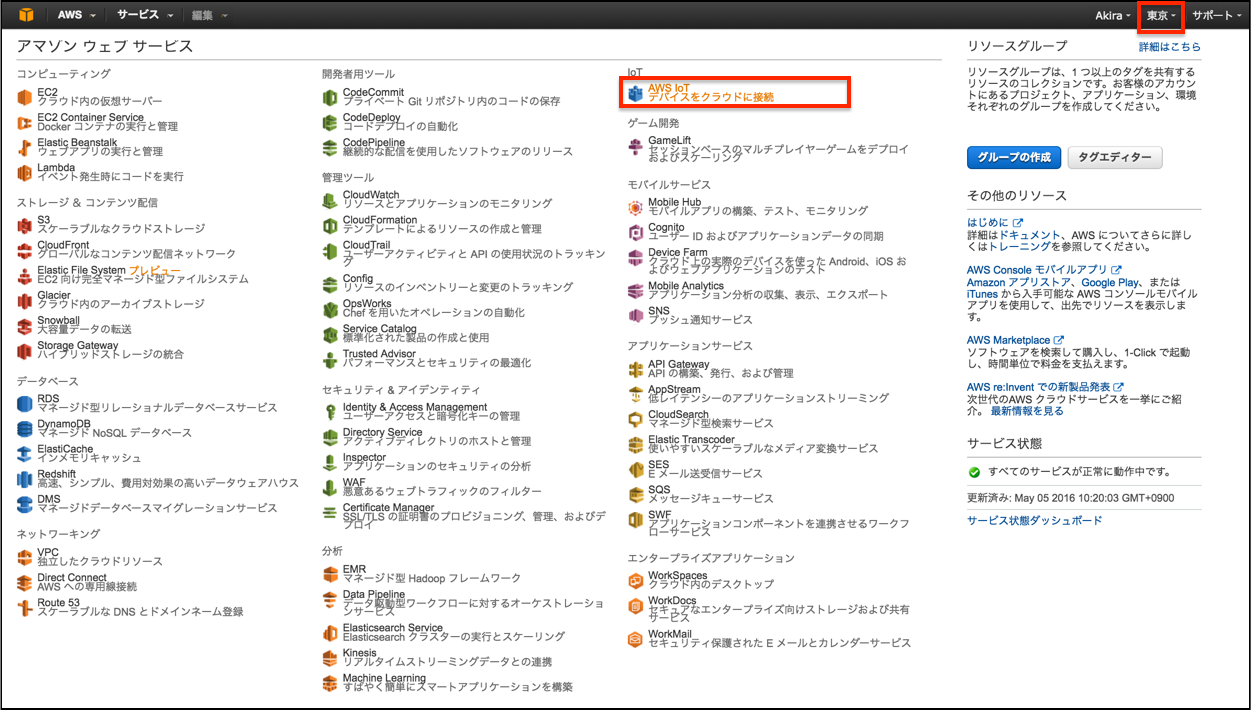
Task: Open the Redshift icon
Action: [x=25, y=479]
